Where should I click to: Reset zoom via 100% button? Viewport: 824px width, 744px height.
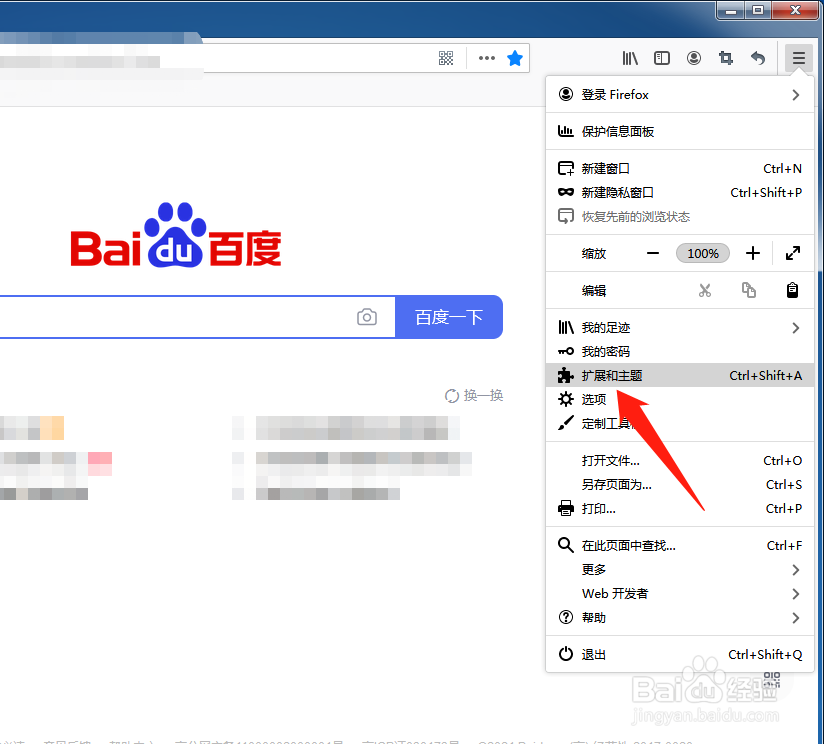coord(703,253)
